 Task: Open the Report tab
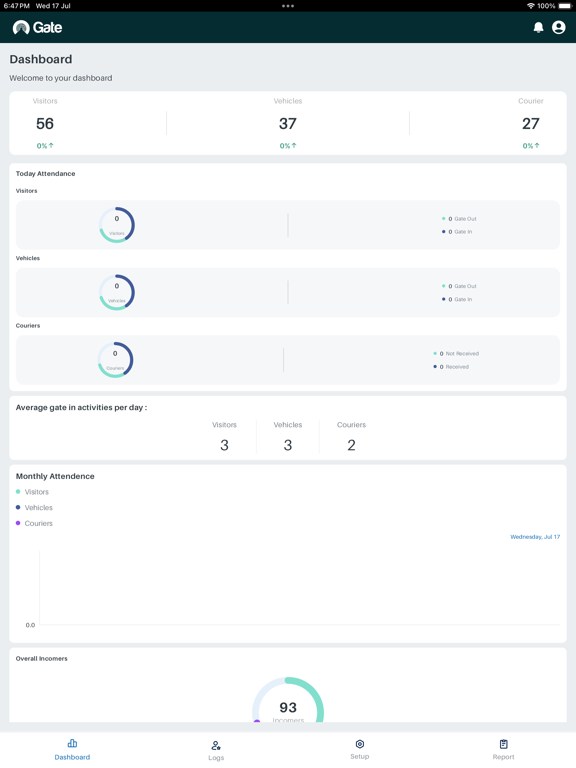504,750
